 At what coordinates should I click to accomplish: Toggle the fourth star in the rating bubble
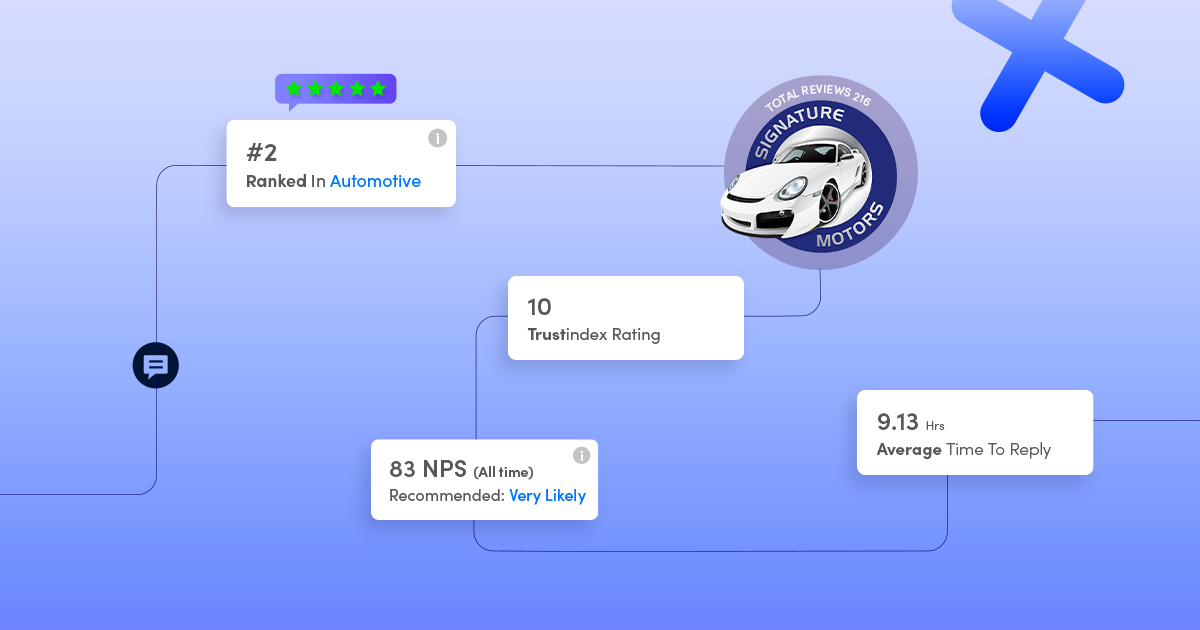click(x=356, y=88)
